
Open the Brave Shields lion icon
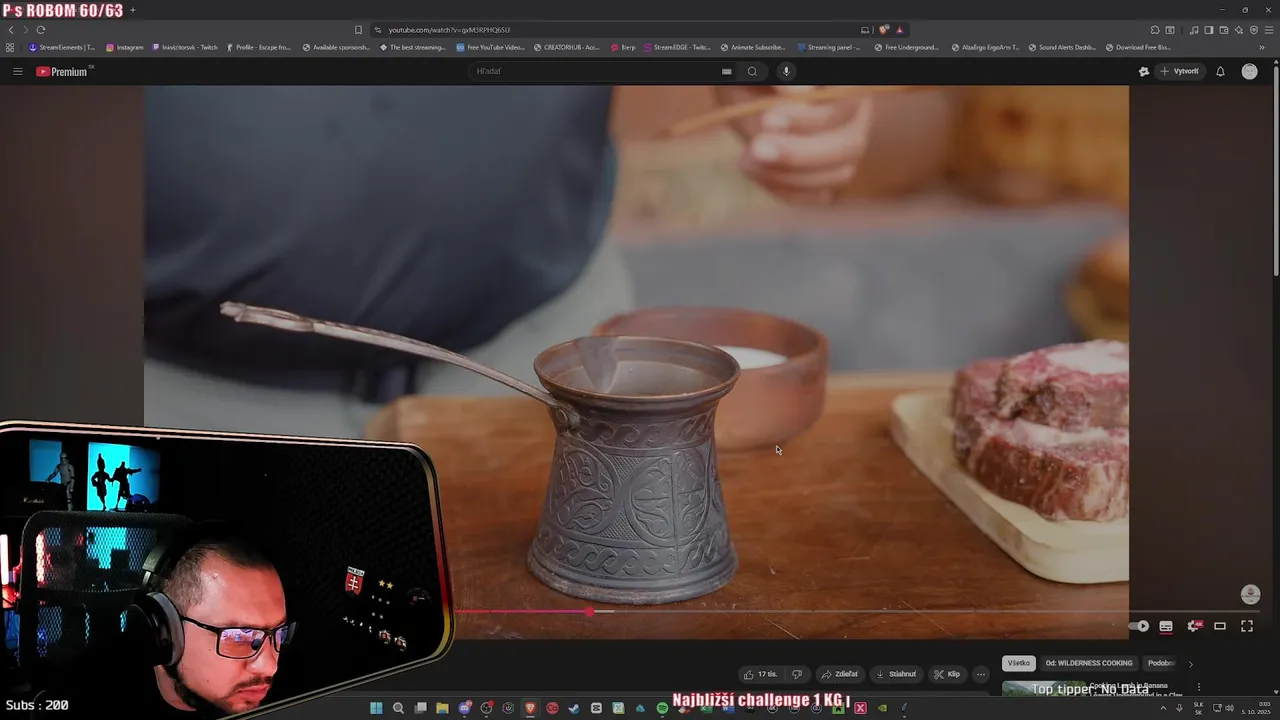(884, 30)
